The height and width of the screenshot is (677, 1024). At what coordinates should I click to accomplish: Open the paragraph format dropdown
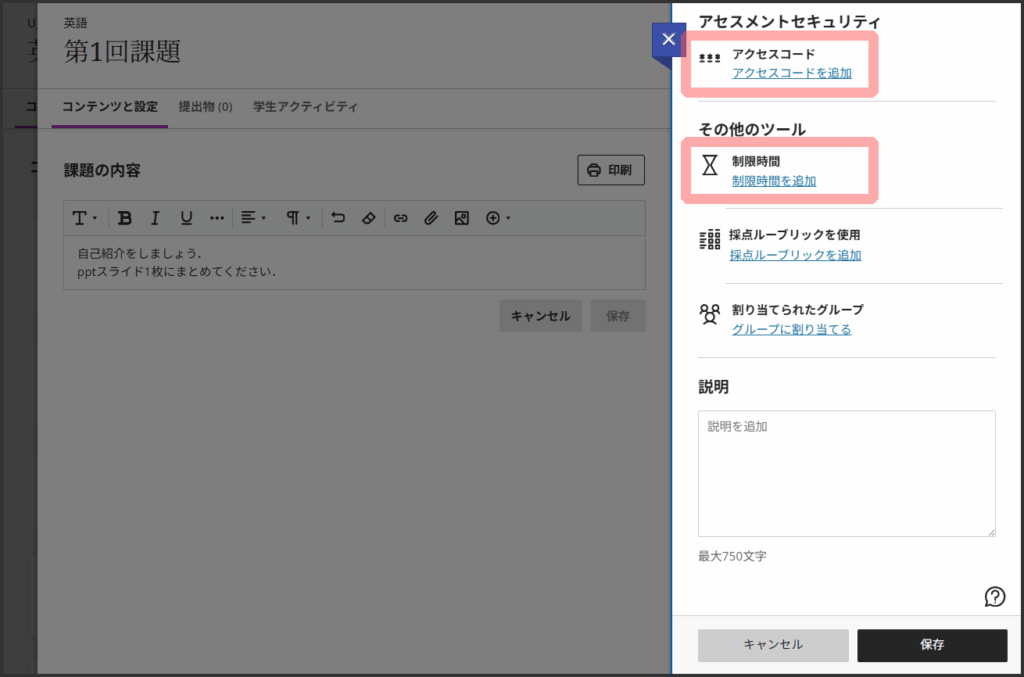[x=298, y=218]
